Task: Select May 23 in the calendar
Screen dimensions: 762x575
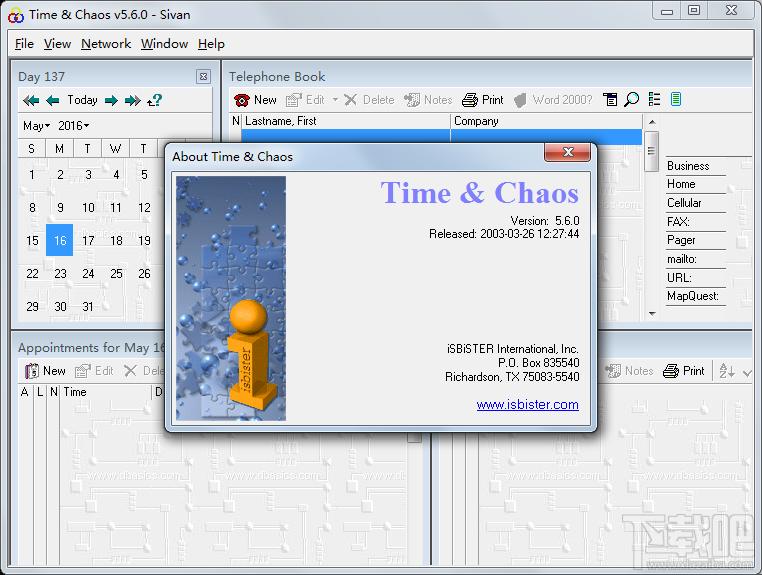Action: point(60,274)
